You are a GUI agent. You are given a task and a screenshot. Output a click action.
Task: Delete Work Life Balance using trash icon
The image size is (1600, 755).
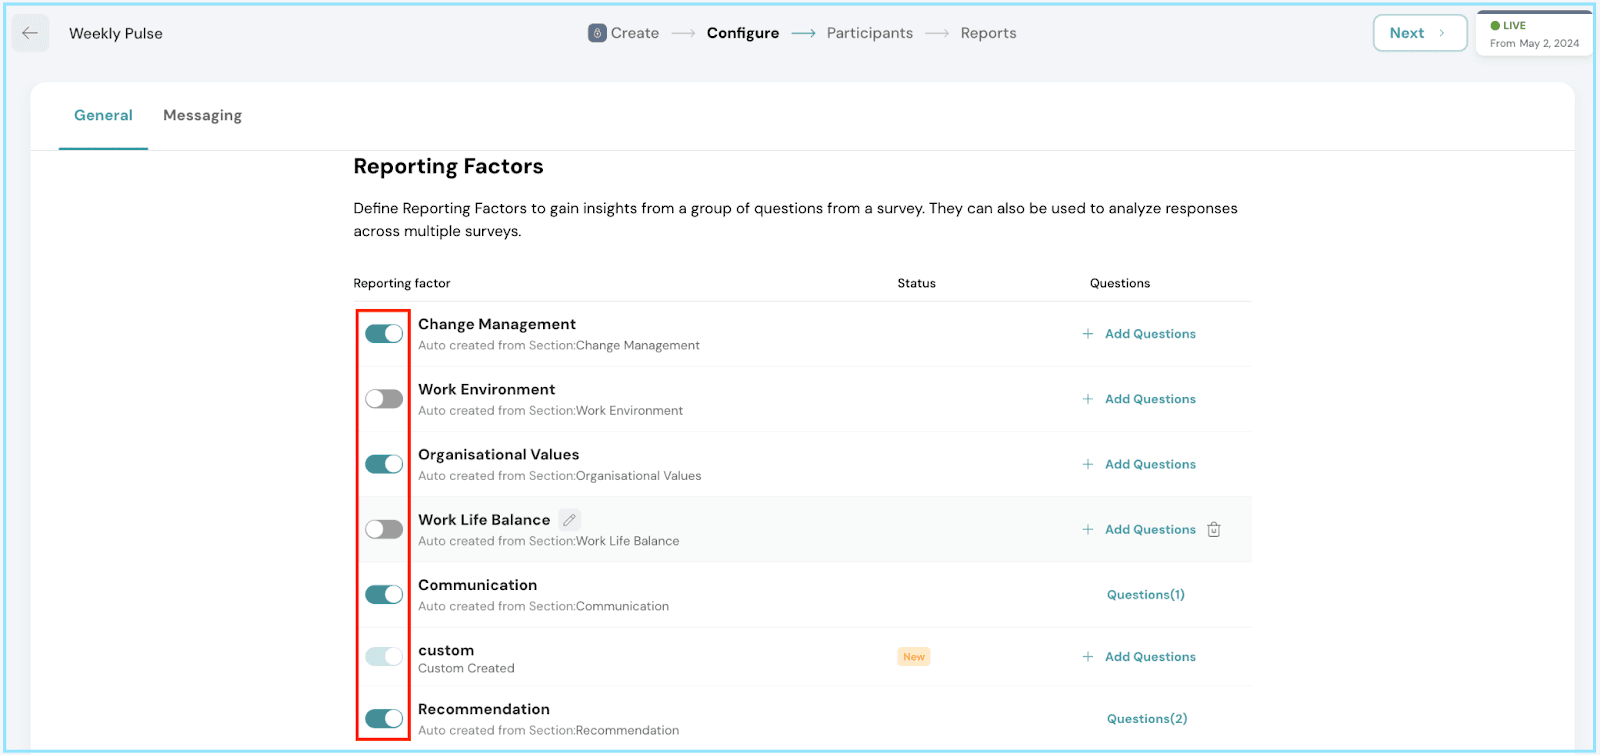1214,530
